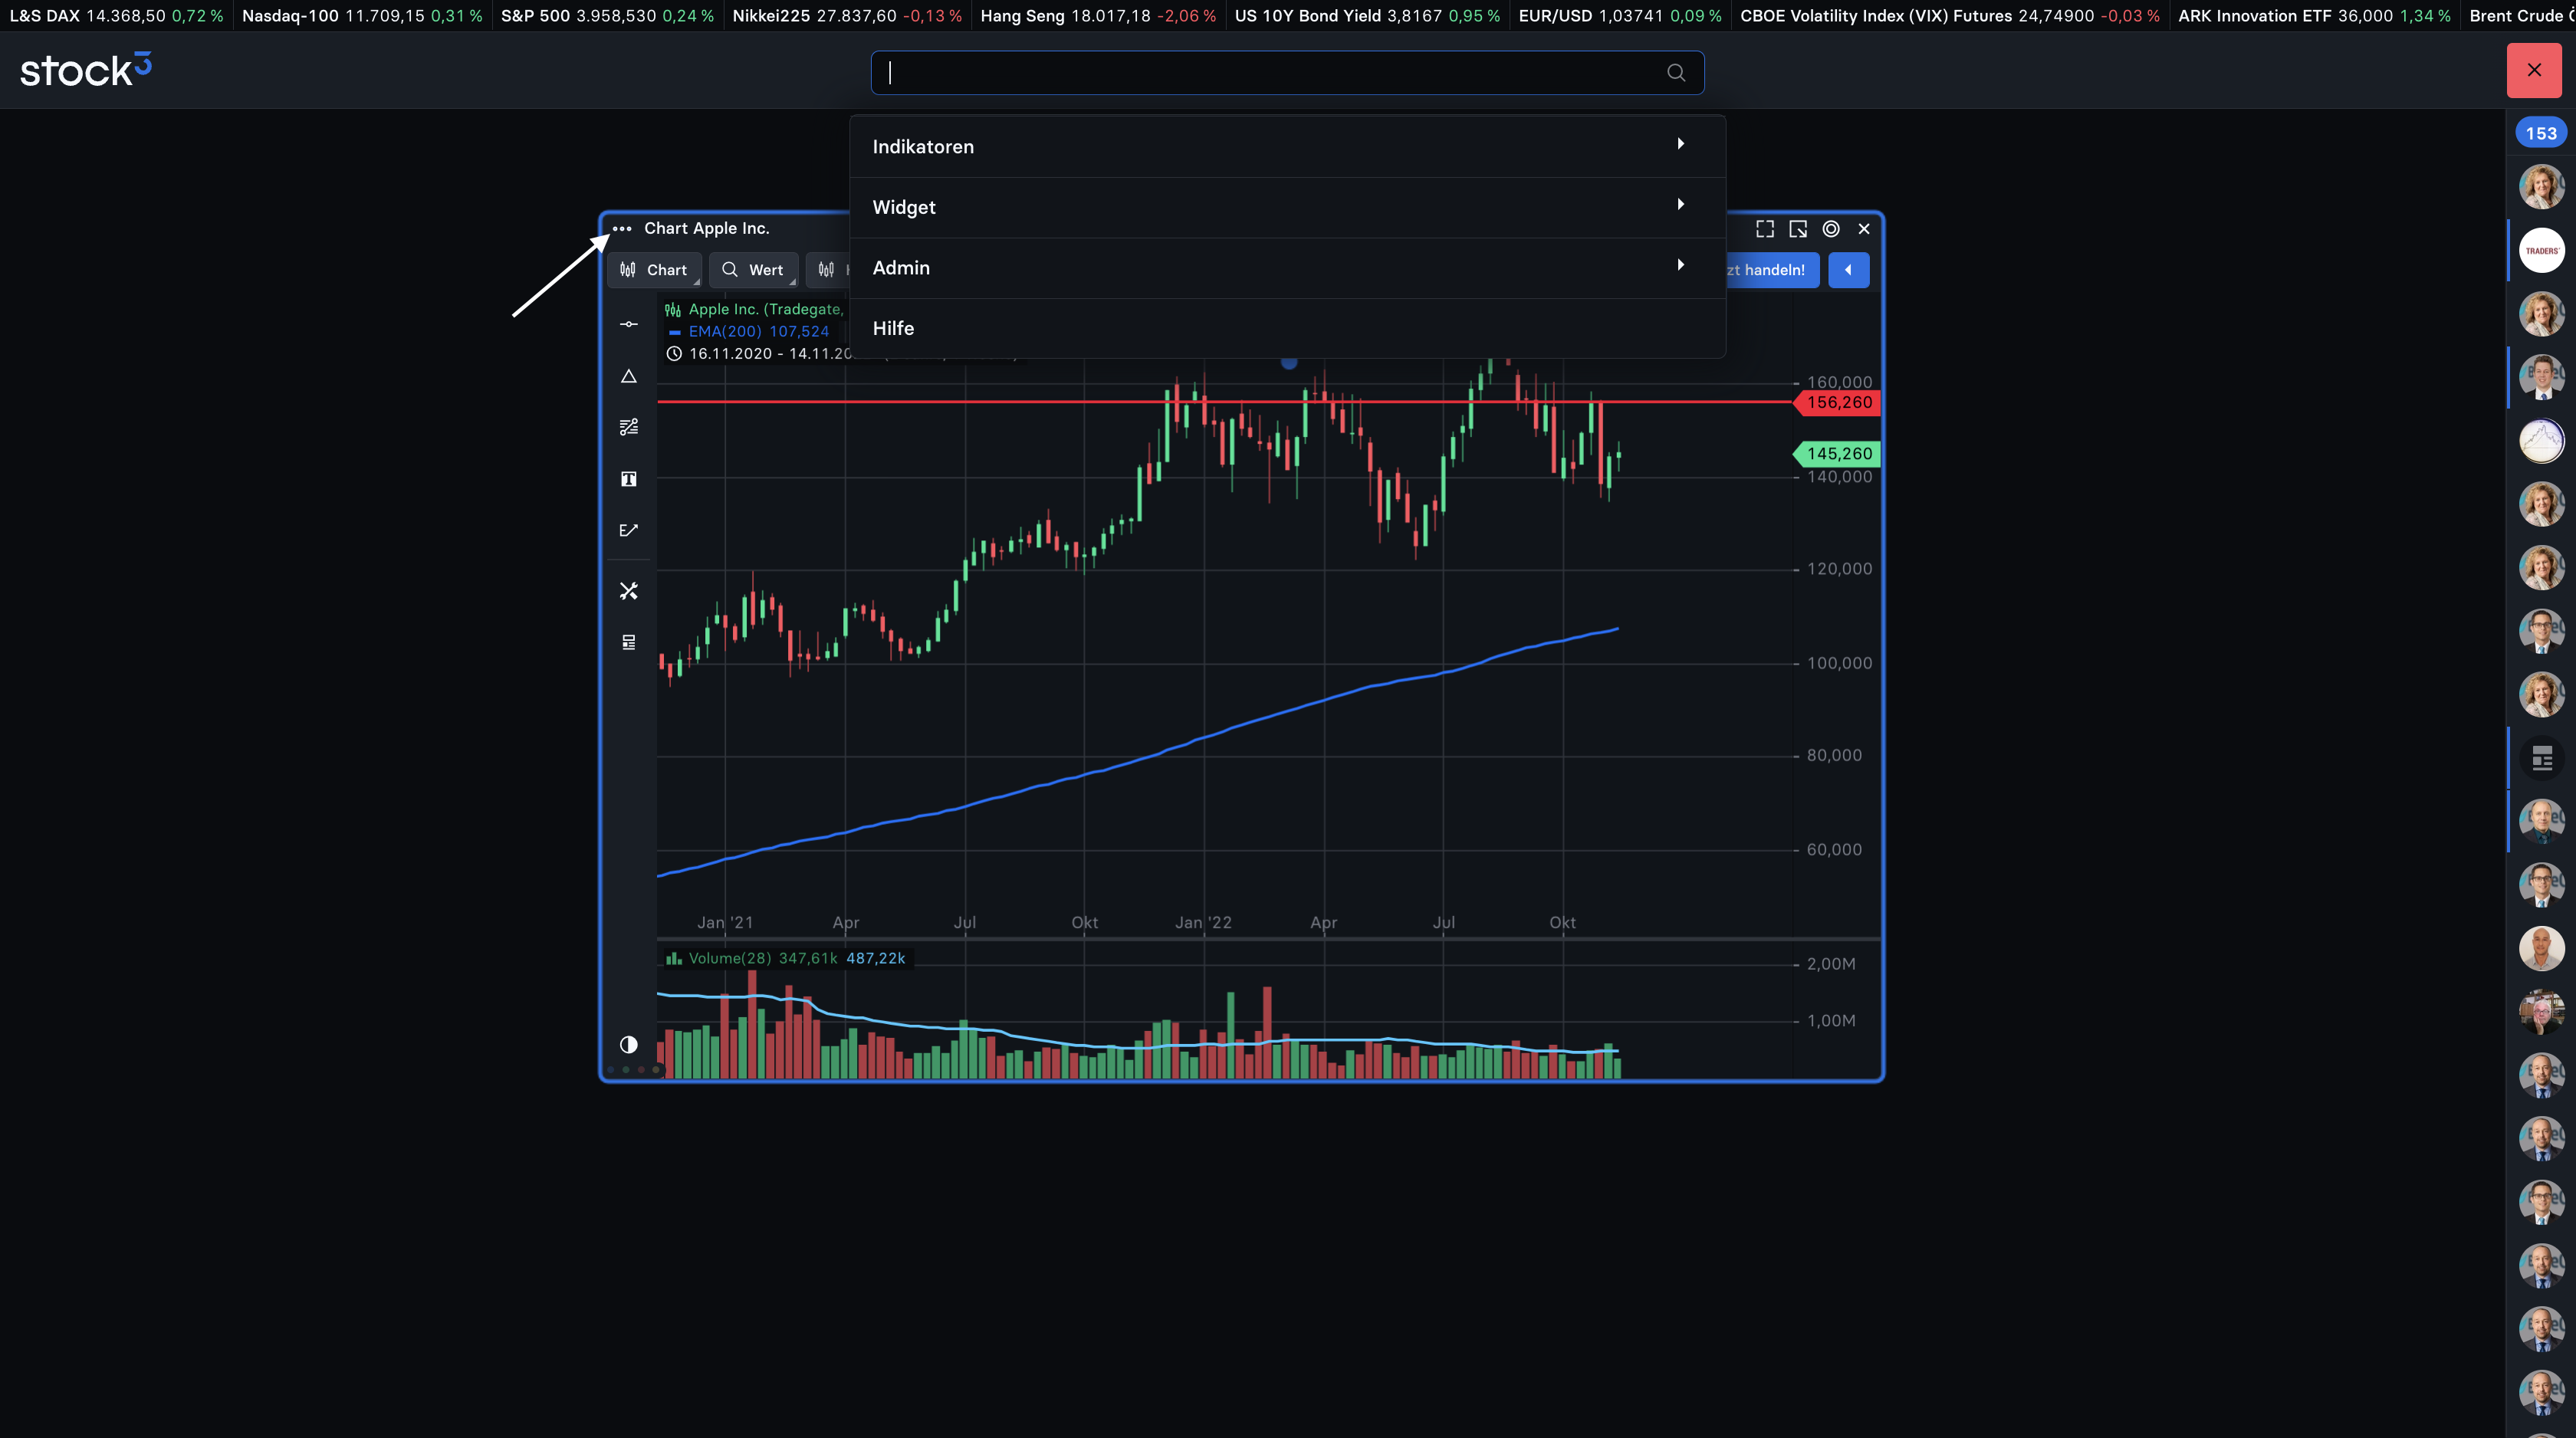Click the magnifier icon in the search field
The height and width of the screenshot is (1438, 2576).
1676,73
